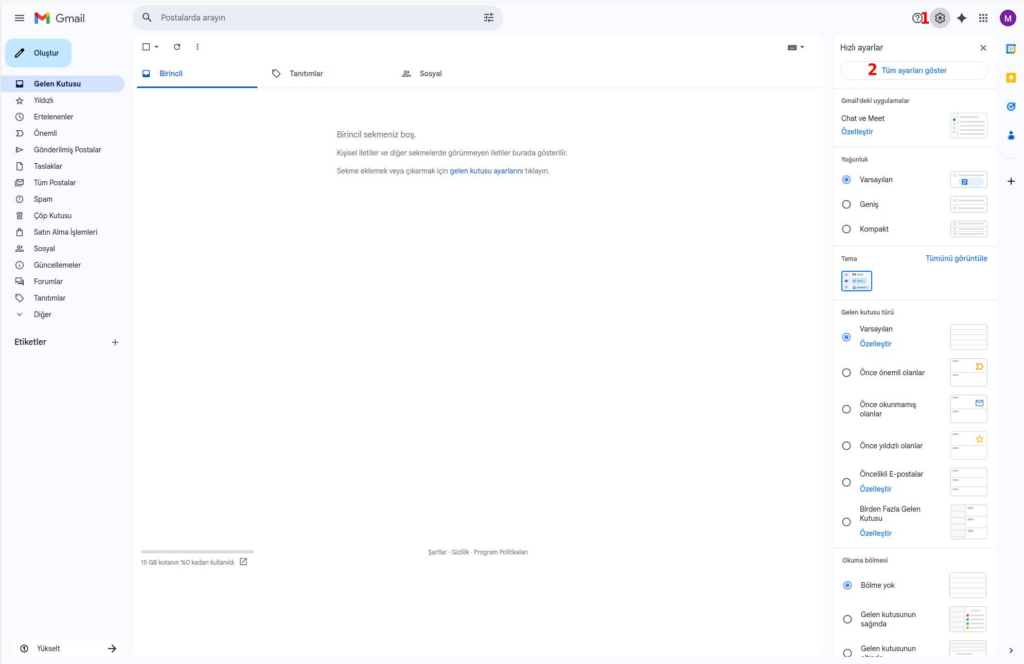Select Gelen kutusunun sağında reading pane
This screenshot has height=664, width=1024.
847,619
